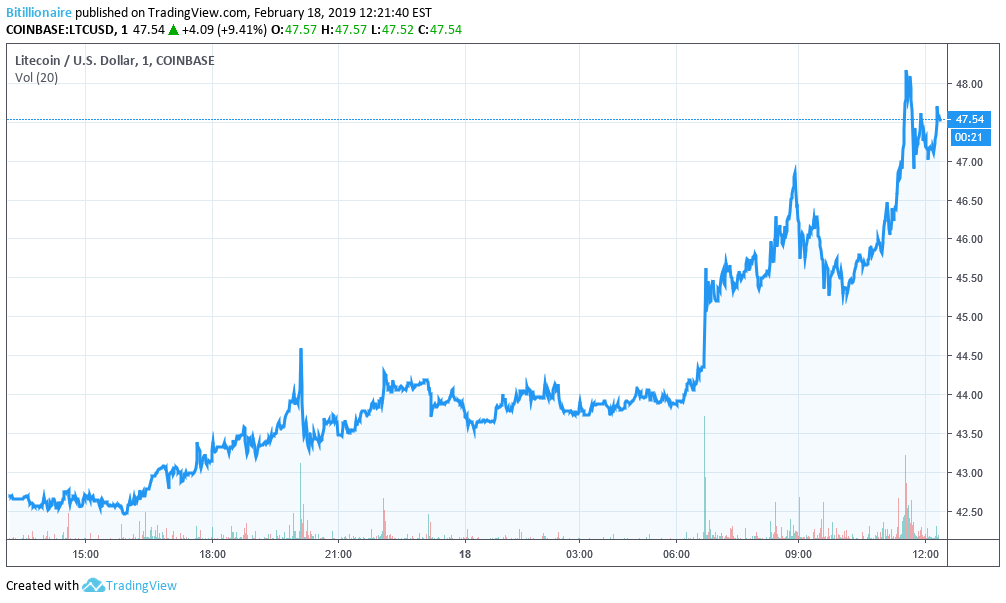Click the 12:00 time axis label
The width and height of the screenshot is (1006, 603).
tap(925, 553)
